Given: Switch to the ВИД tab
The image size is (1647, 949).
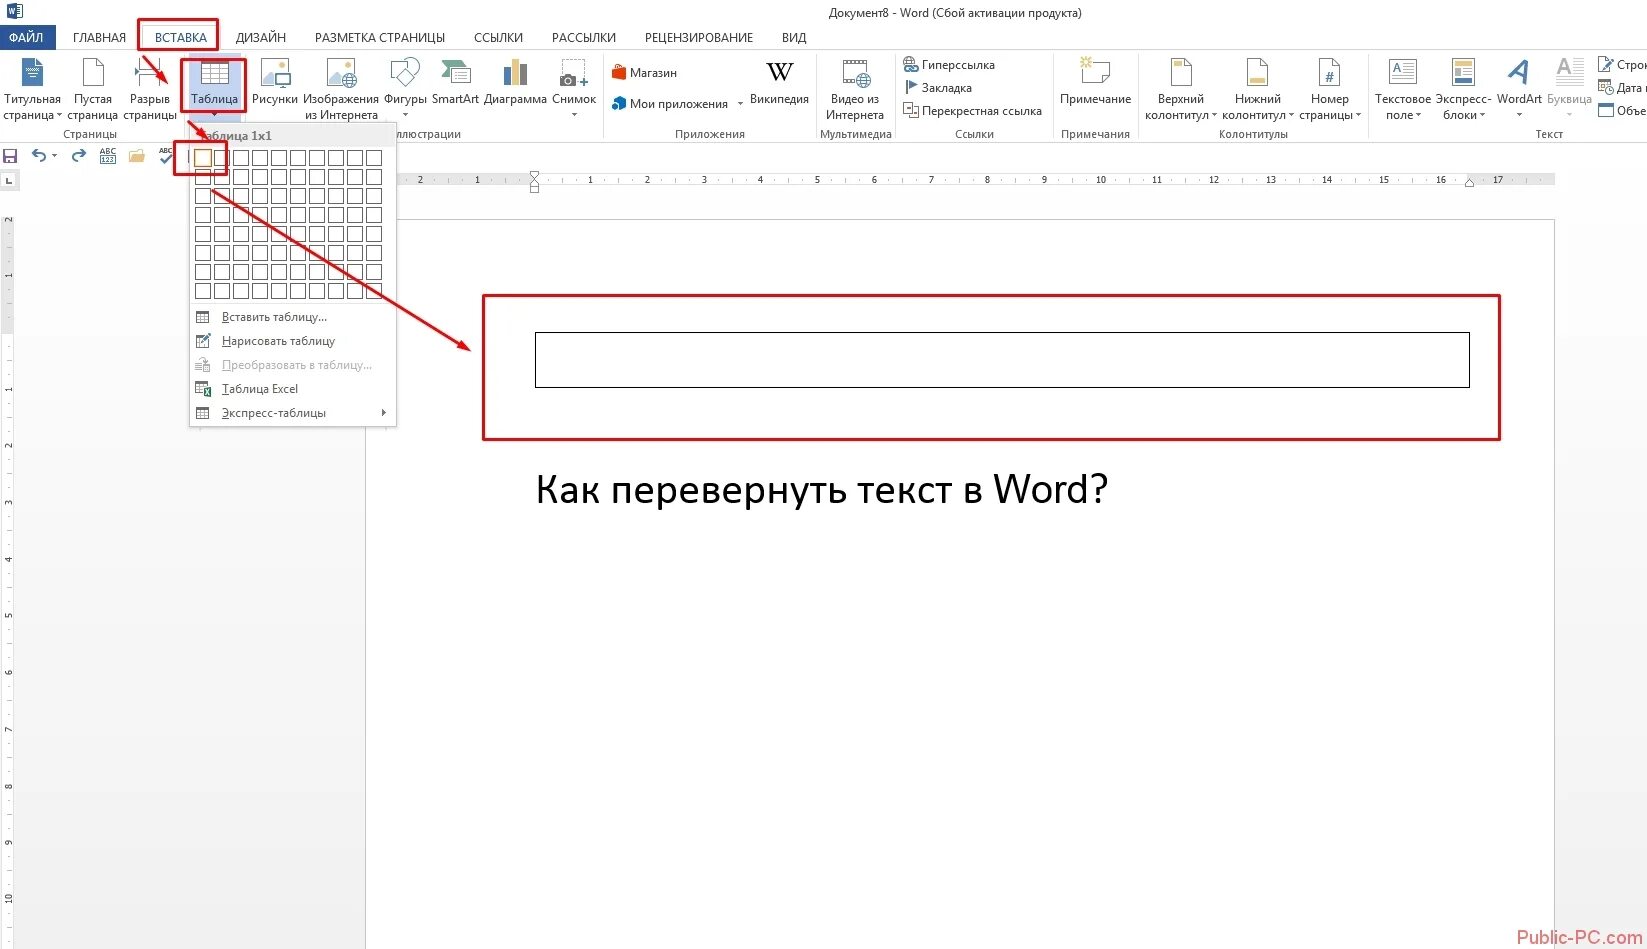Looking at the screenshot, I should click(794, 37).
